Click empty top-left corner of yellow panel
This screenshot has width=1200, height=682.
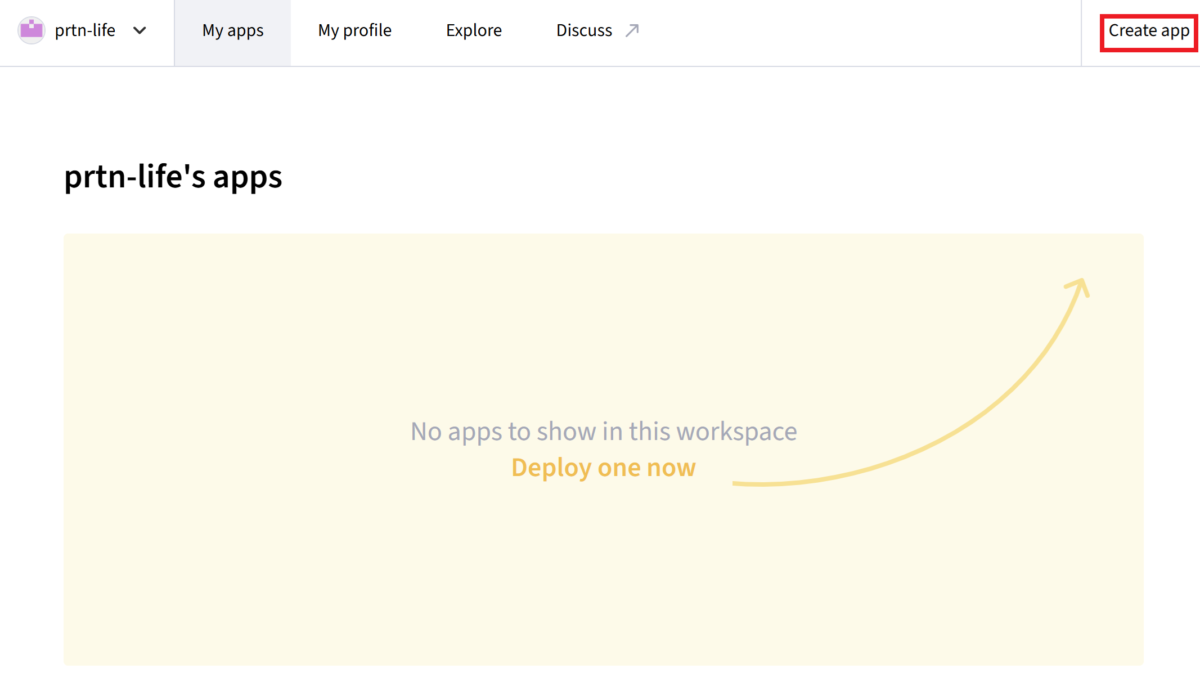click(x=100, y=265)
